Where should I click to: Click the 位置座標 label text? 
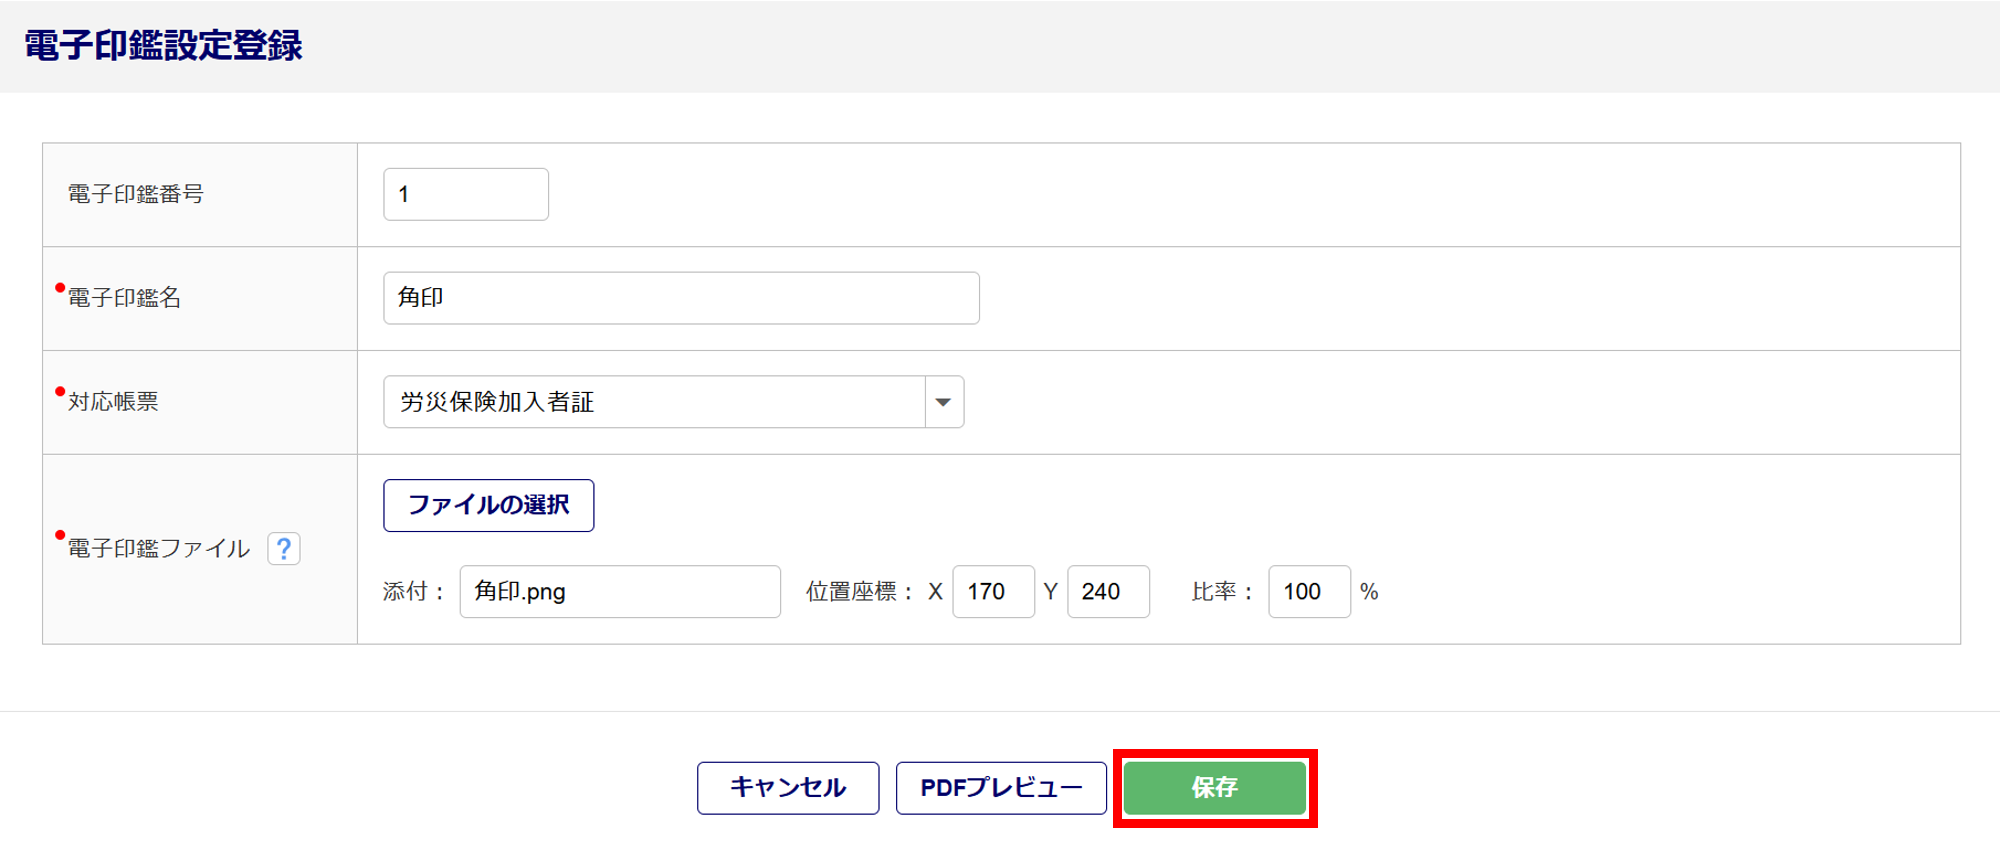pos(852,592)
